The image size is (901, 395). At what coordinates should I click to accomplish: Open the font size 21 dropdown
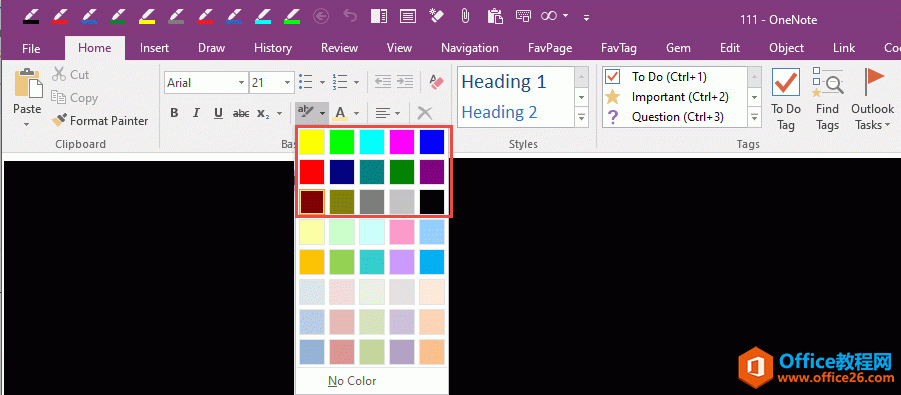tap(287, 83)
